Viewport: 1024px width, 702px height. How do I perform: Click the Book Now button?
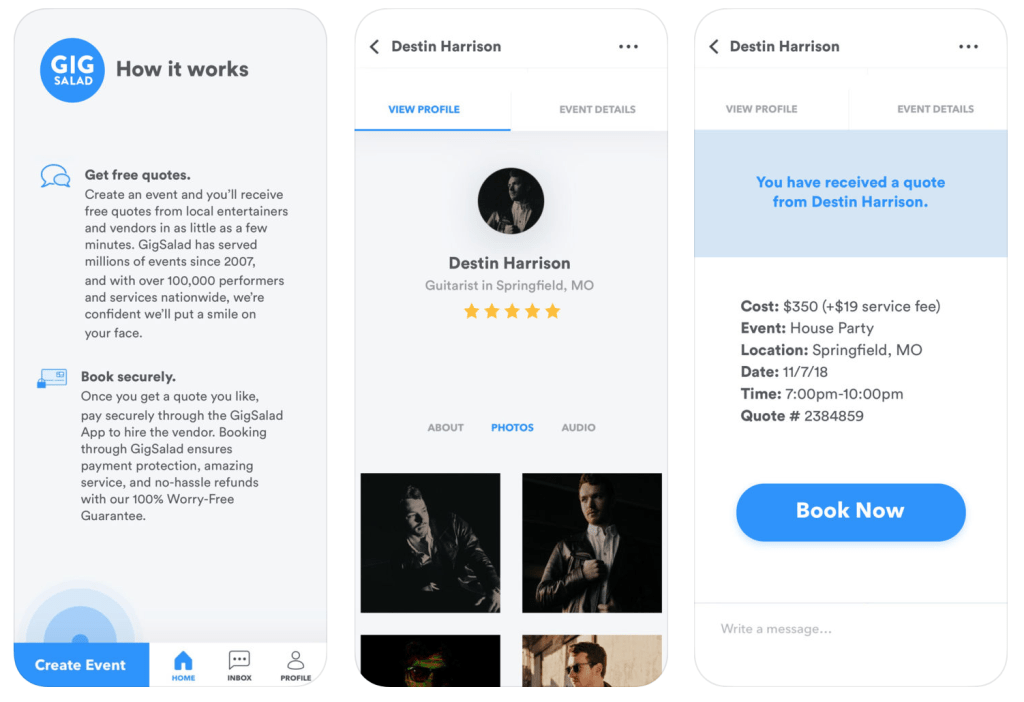850,512
